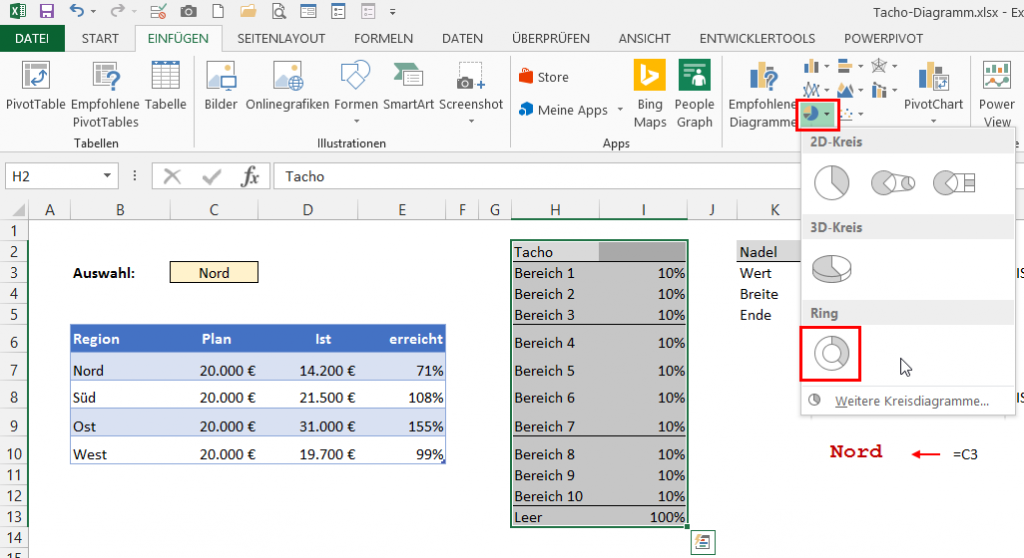
Task: Open the Store button
Action: pyautogui.click(x=544, y=77)
